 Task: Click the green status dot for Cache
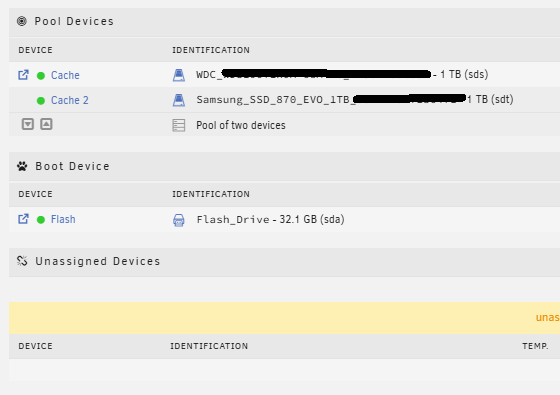tap(41, 76)
